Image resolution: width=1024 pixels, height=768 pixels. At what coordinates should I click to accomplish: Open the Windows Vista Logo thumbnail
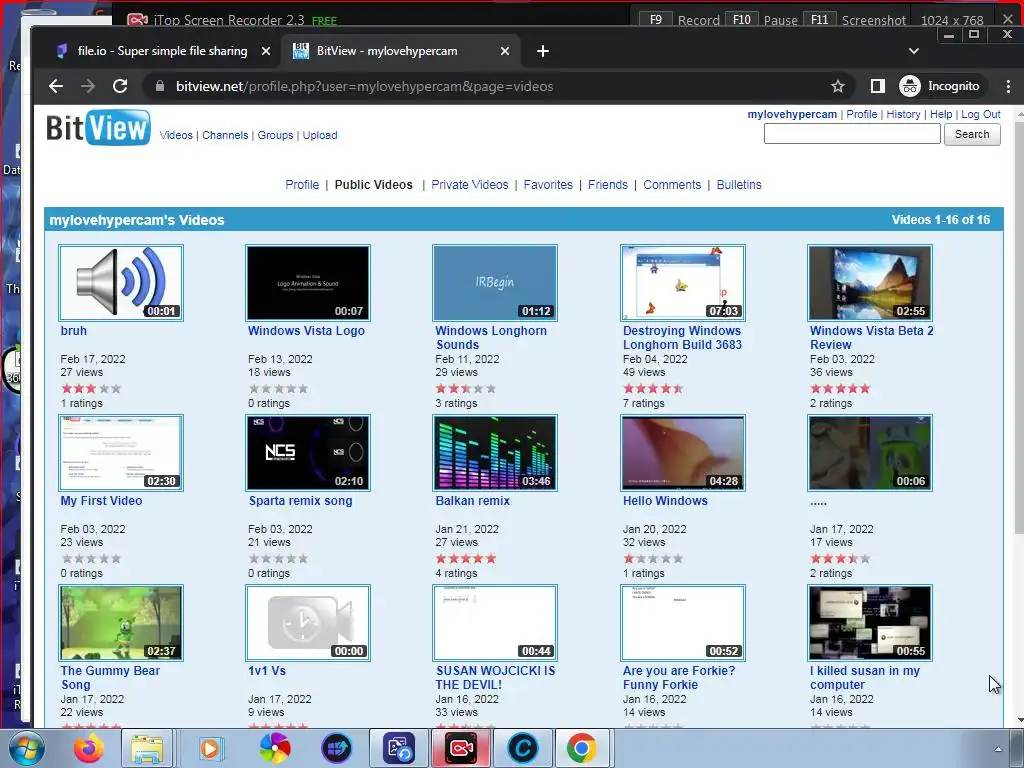308,283
